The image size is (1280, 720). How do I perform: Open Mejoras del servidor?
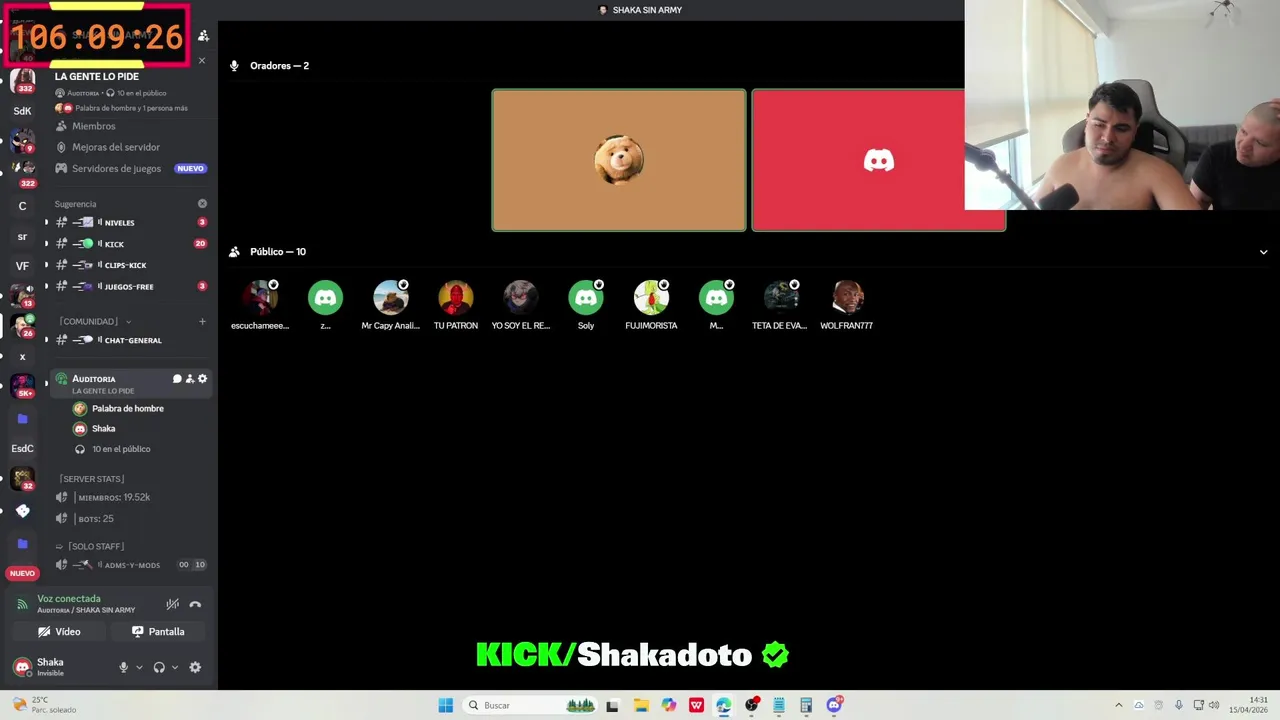point(130,147)
